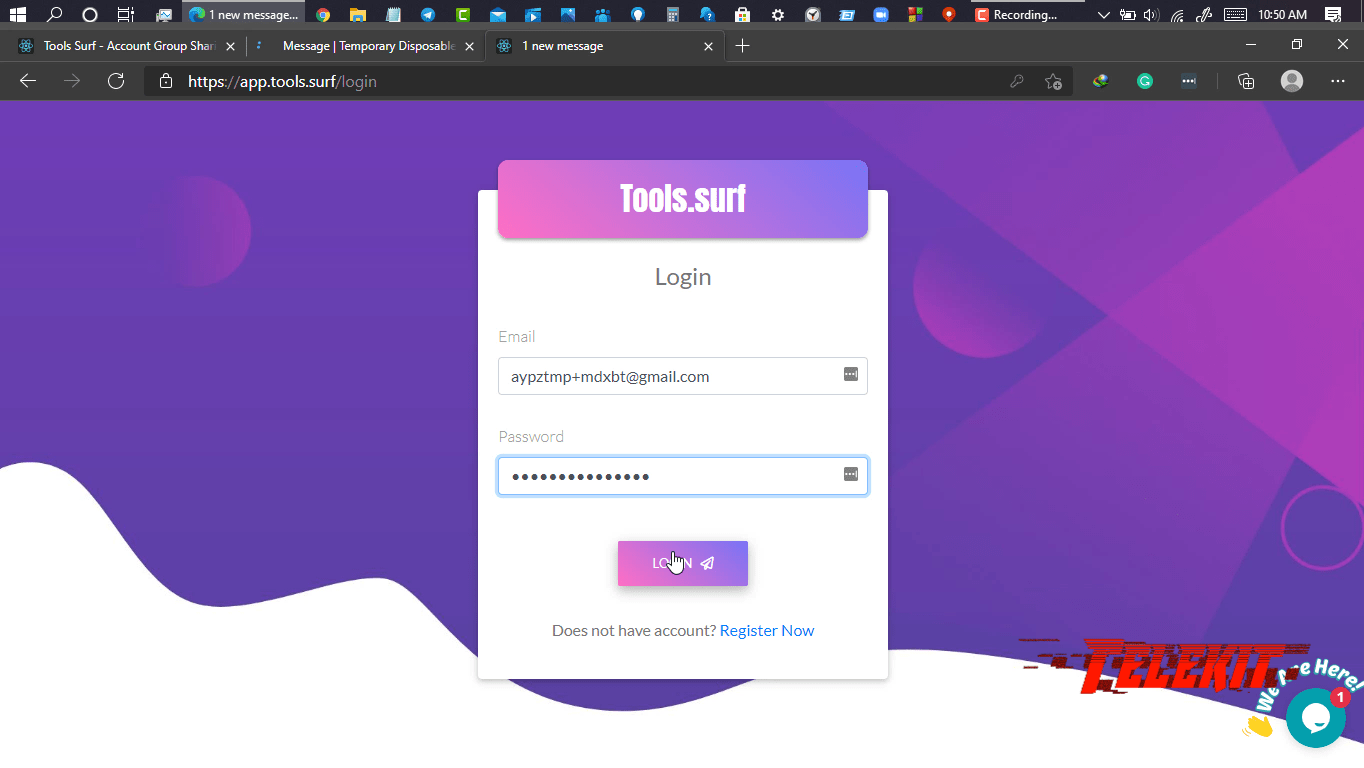Switch to Edge taskbar window '1 new message'
This screenshot has width=1364, height=768.
click(244, 15)
